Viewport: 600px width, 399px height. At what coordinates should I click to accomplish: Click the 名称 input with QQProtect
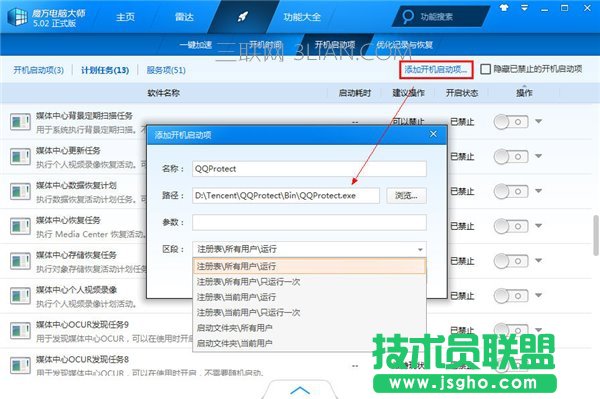pos(309,169)
